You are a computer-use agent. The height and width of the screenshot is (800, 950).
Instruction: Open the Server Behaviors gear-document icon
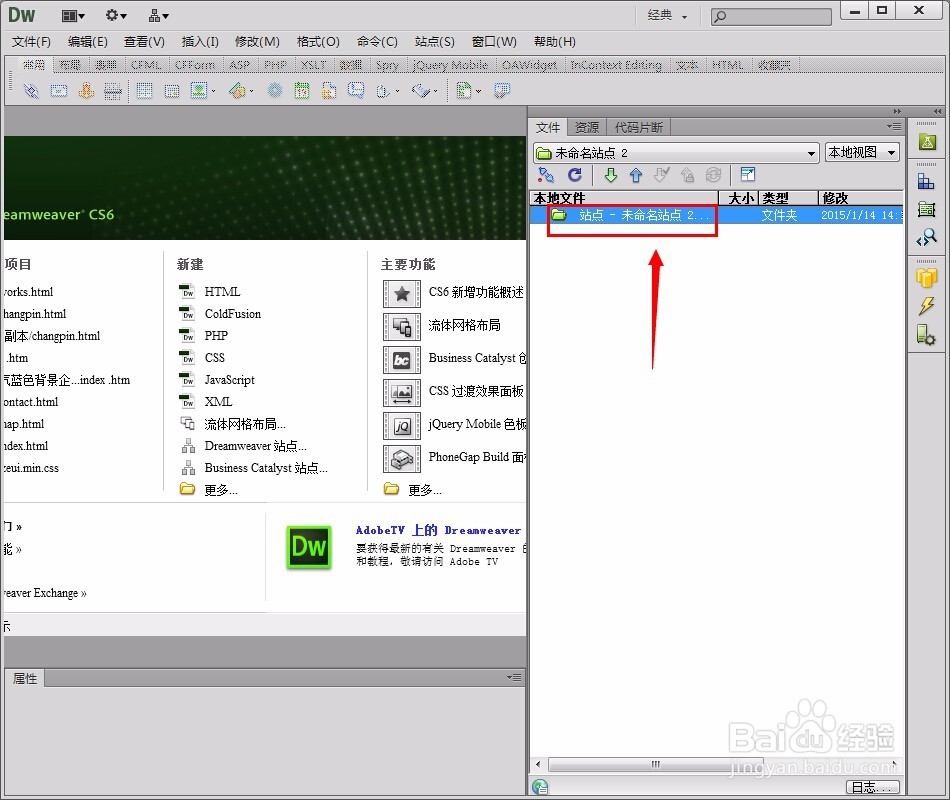926,335
